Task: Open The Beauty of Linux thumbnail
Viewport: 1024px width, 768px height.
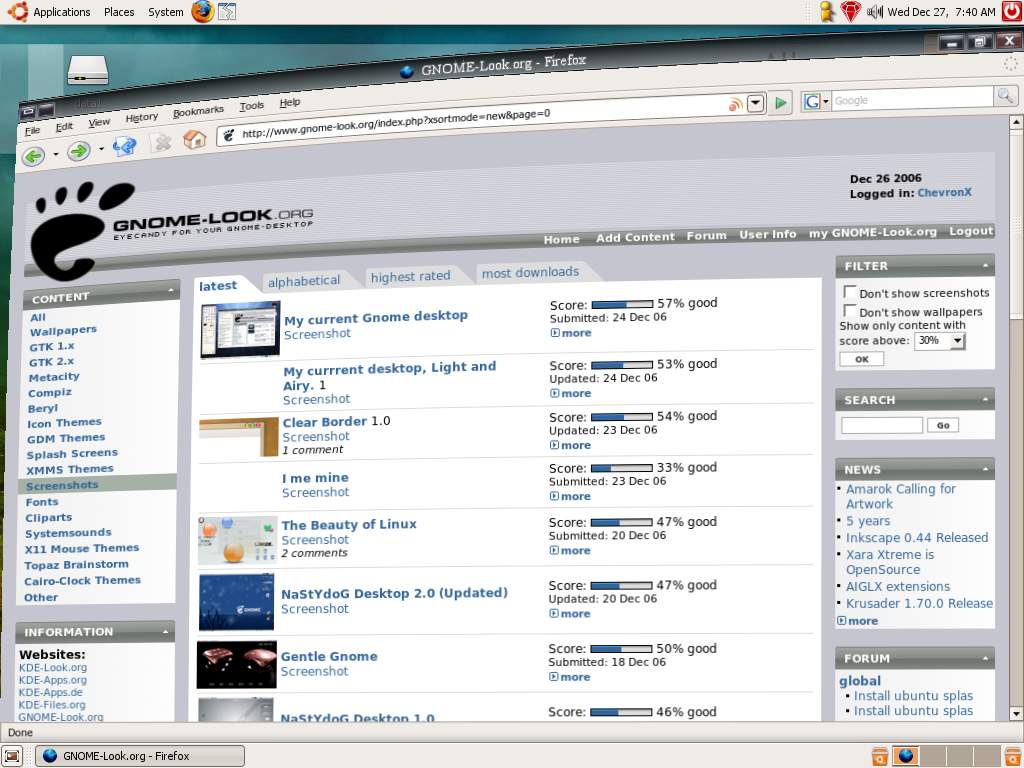Action: click(238, 540)
